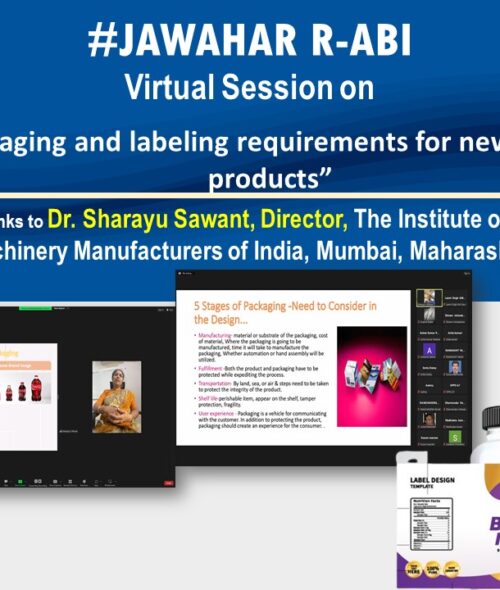Click the "LABEL DESIGN" template heading
The image size is (500, 590).
pyautogui.click(x=432, y=480)
